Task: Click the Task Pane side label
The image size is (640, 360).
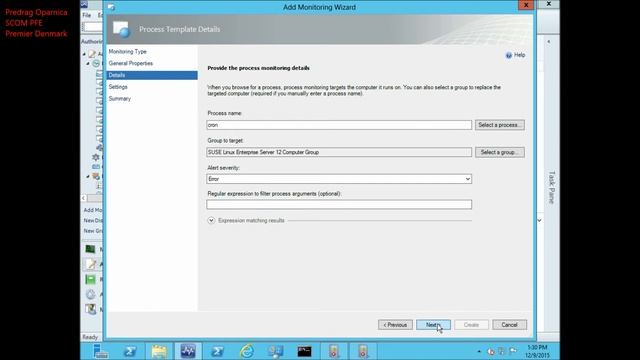Action: (551, 187)
